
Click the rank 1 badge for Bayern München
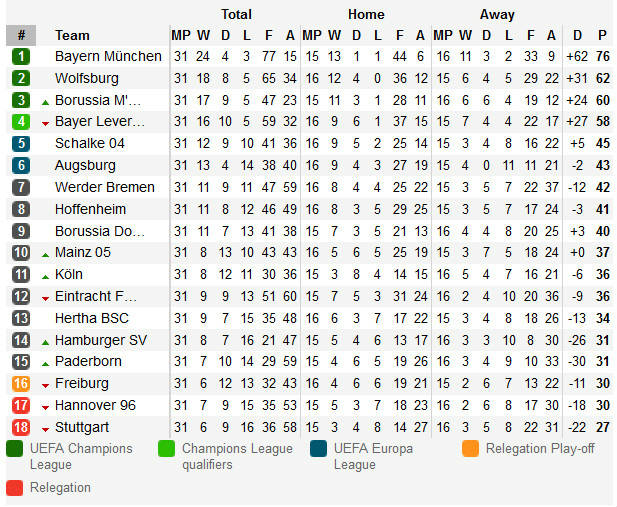[x=21, y=56]
